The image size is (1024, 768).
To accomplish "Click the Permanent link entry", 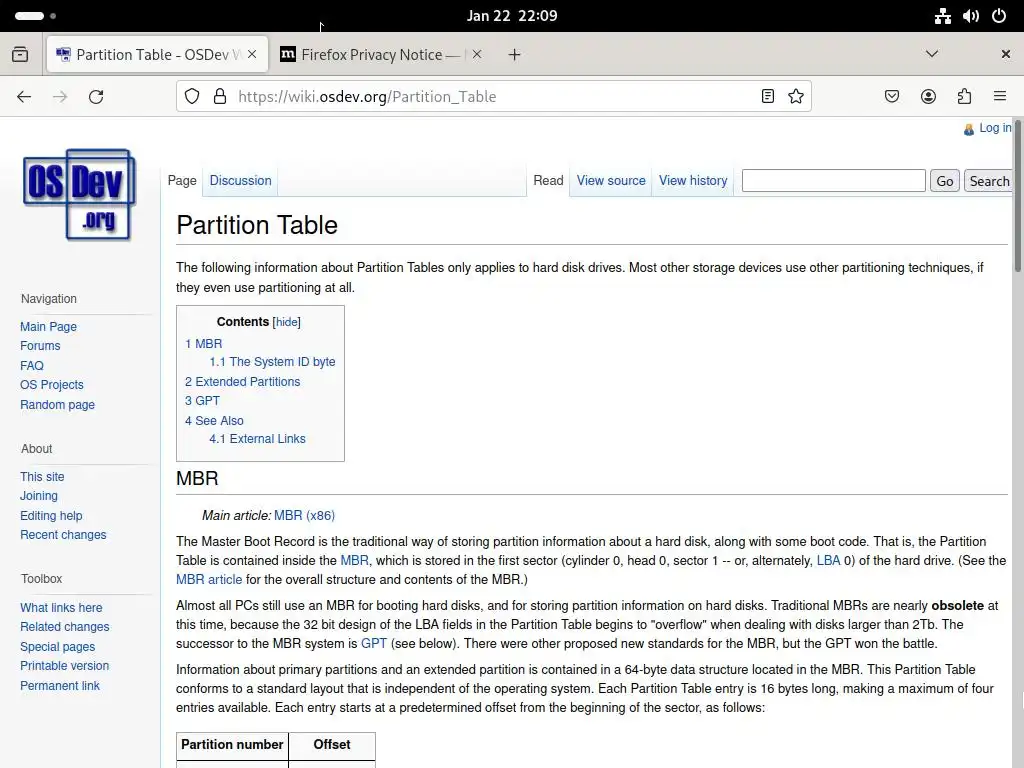I will (59, 686).
